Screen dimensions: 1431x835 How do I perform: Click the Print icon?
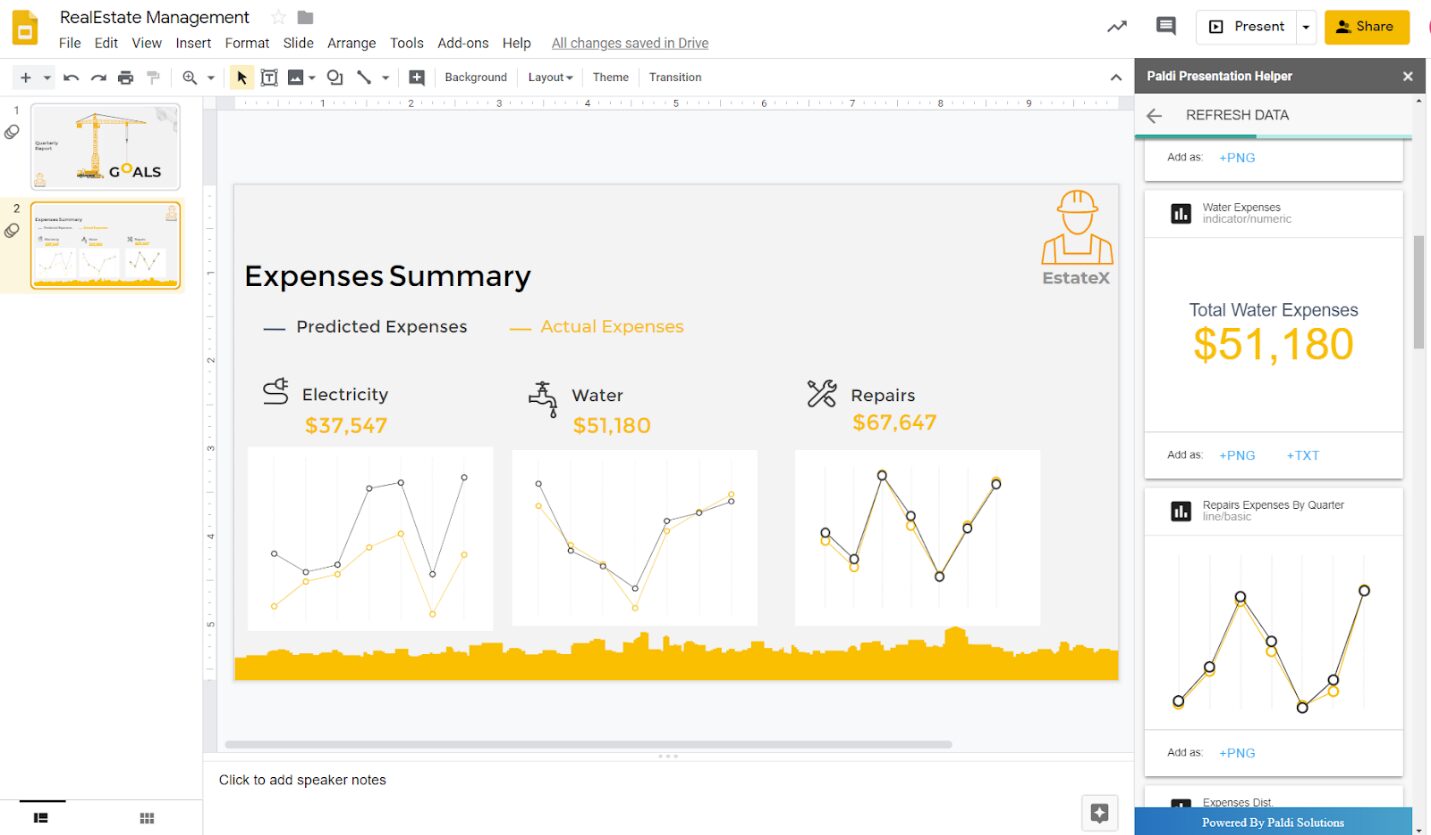[x=126, y=77]
